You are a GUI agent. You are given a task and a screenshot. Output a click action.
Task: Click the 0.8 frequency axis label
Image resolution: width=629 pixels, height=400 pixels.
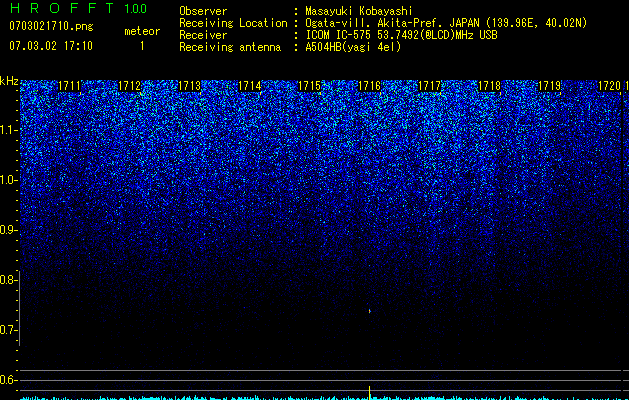tap(7, 280)
